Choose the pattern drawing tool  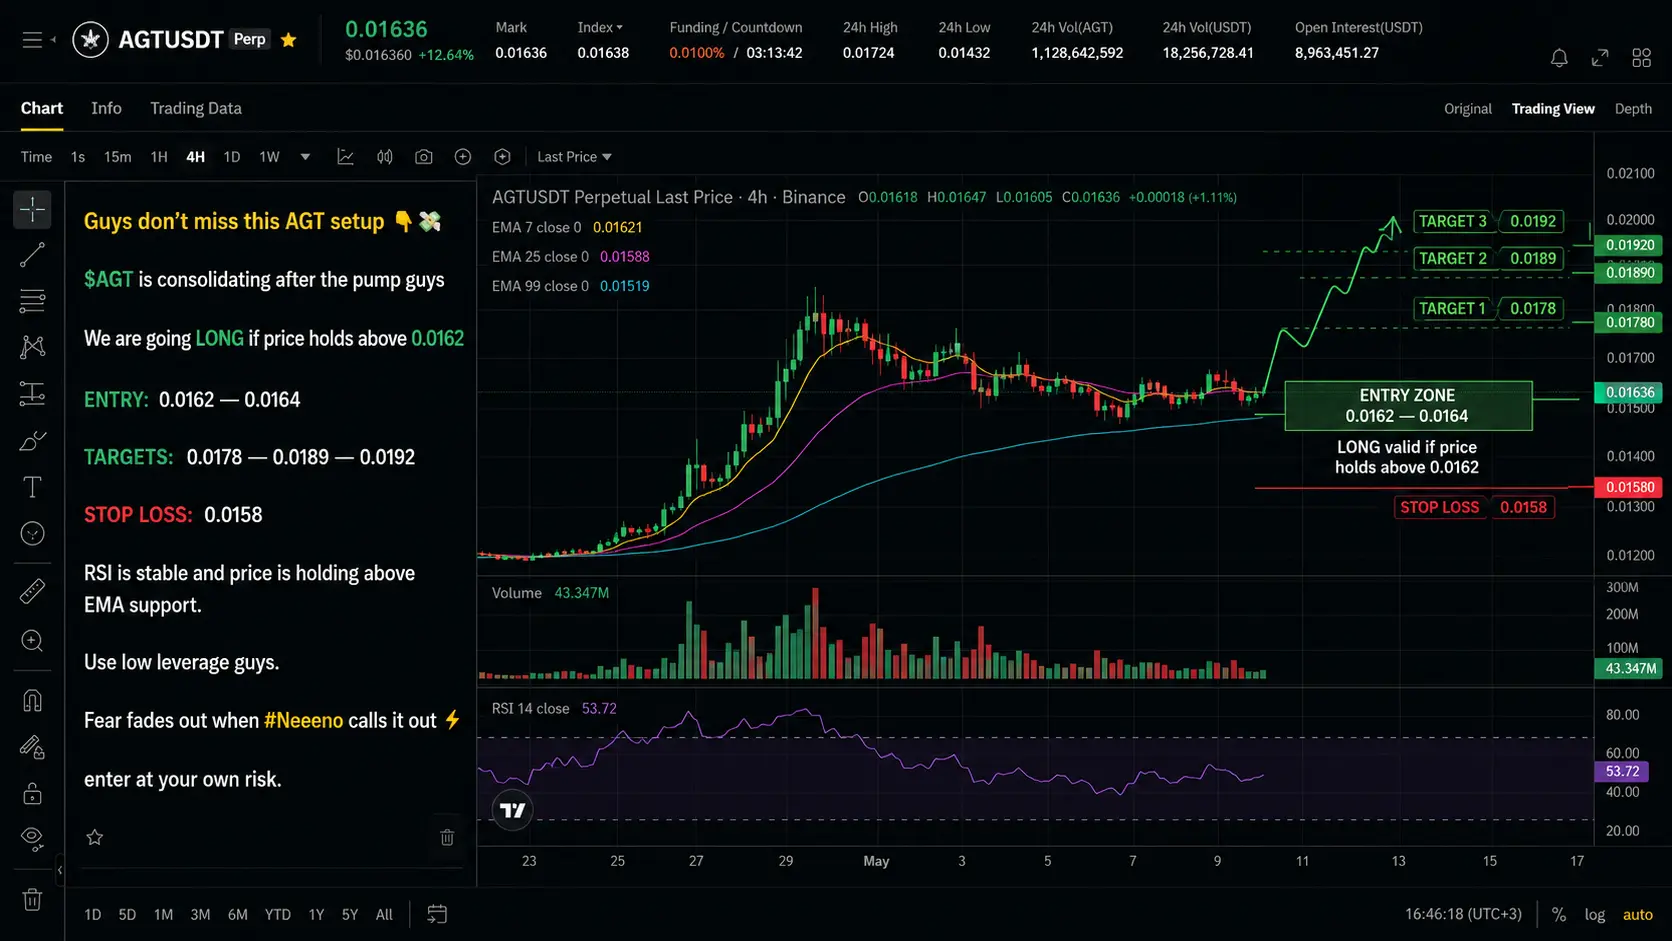click(32, 347)
